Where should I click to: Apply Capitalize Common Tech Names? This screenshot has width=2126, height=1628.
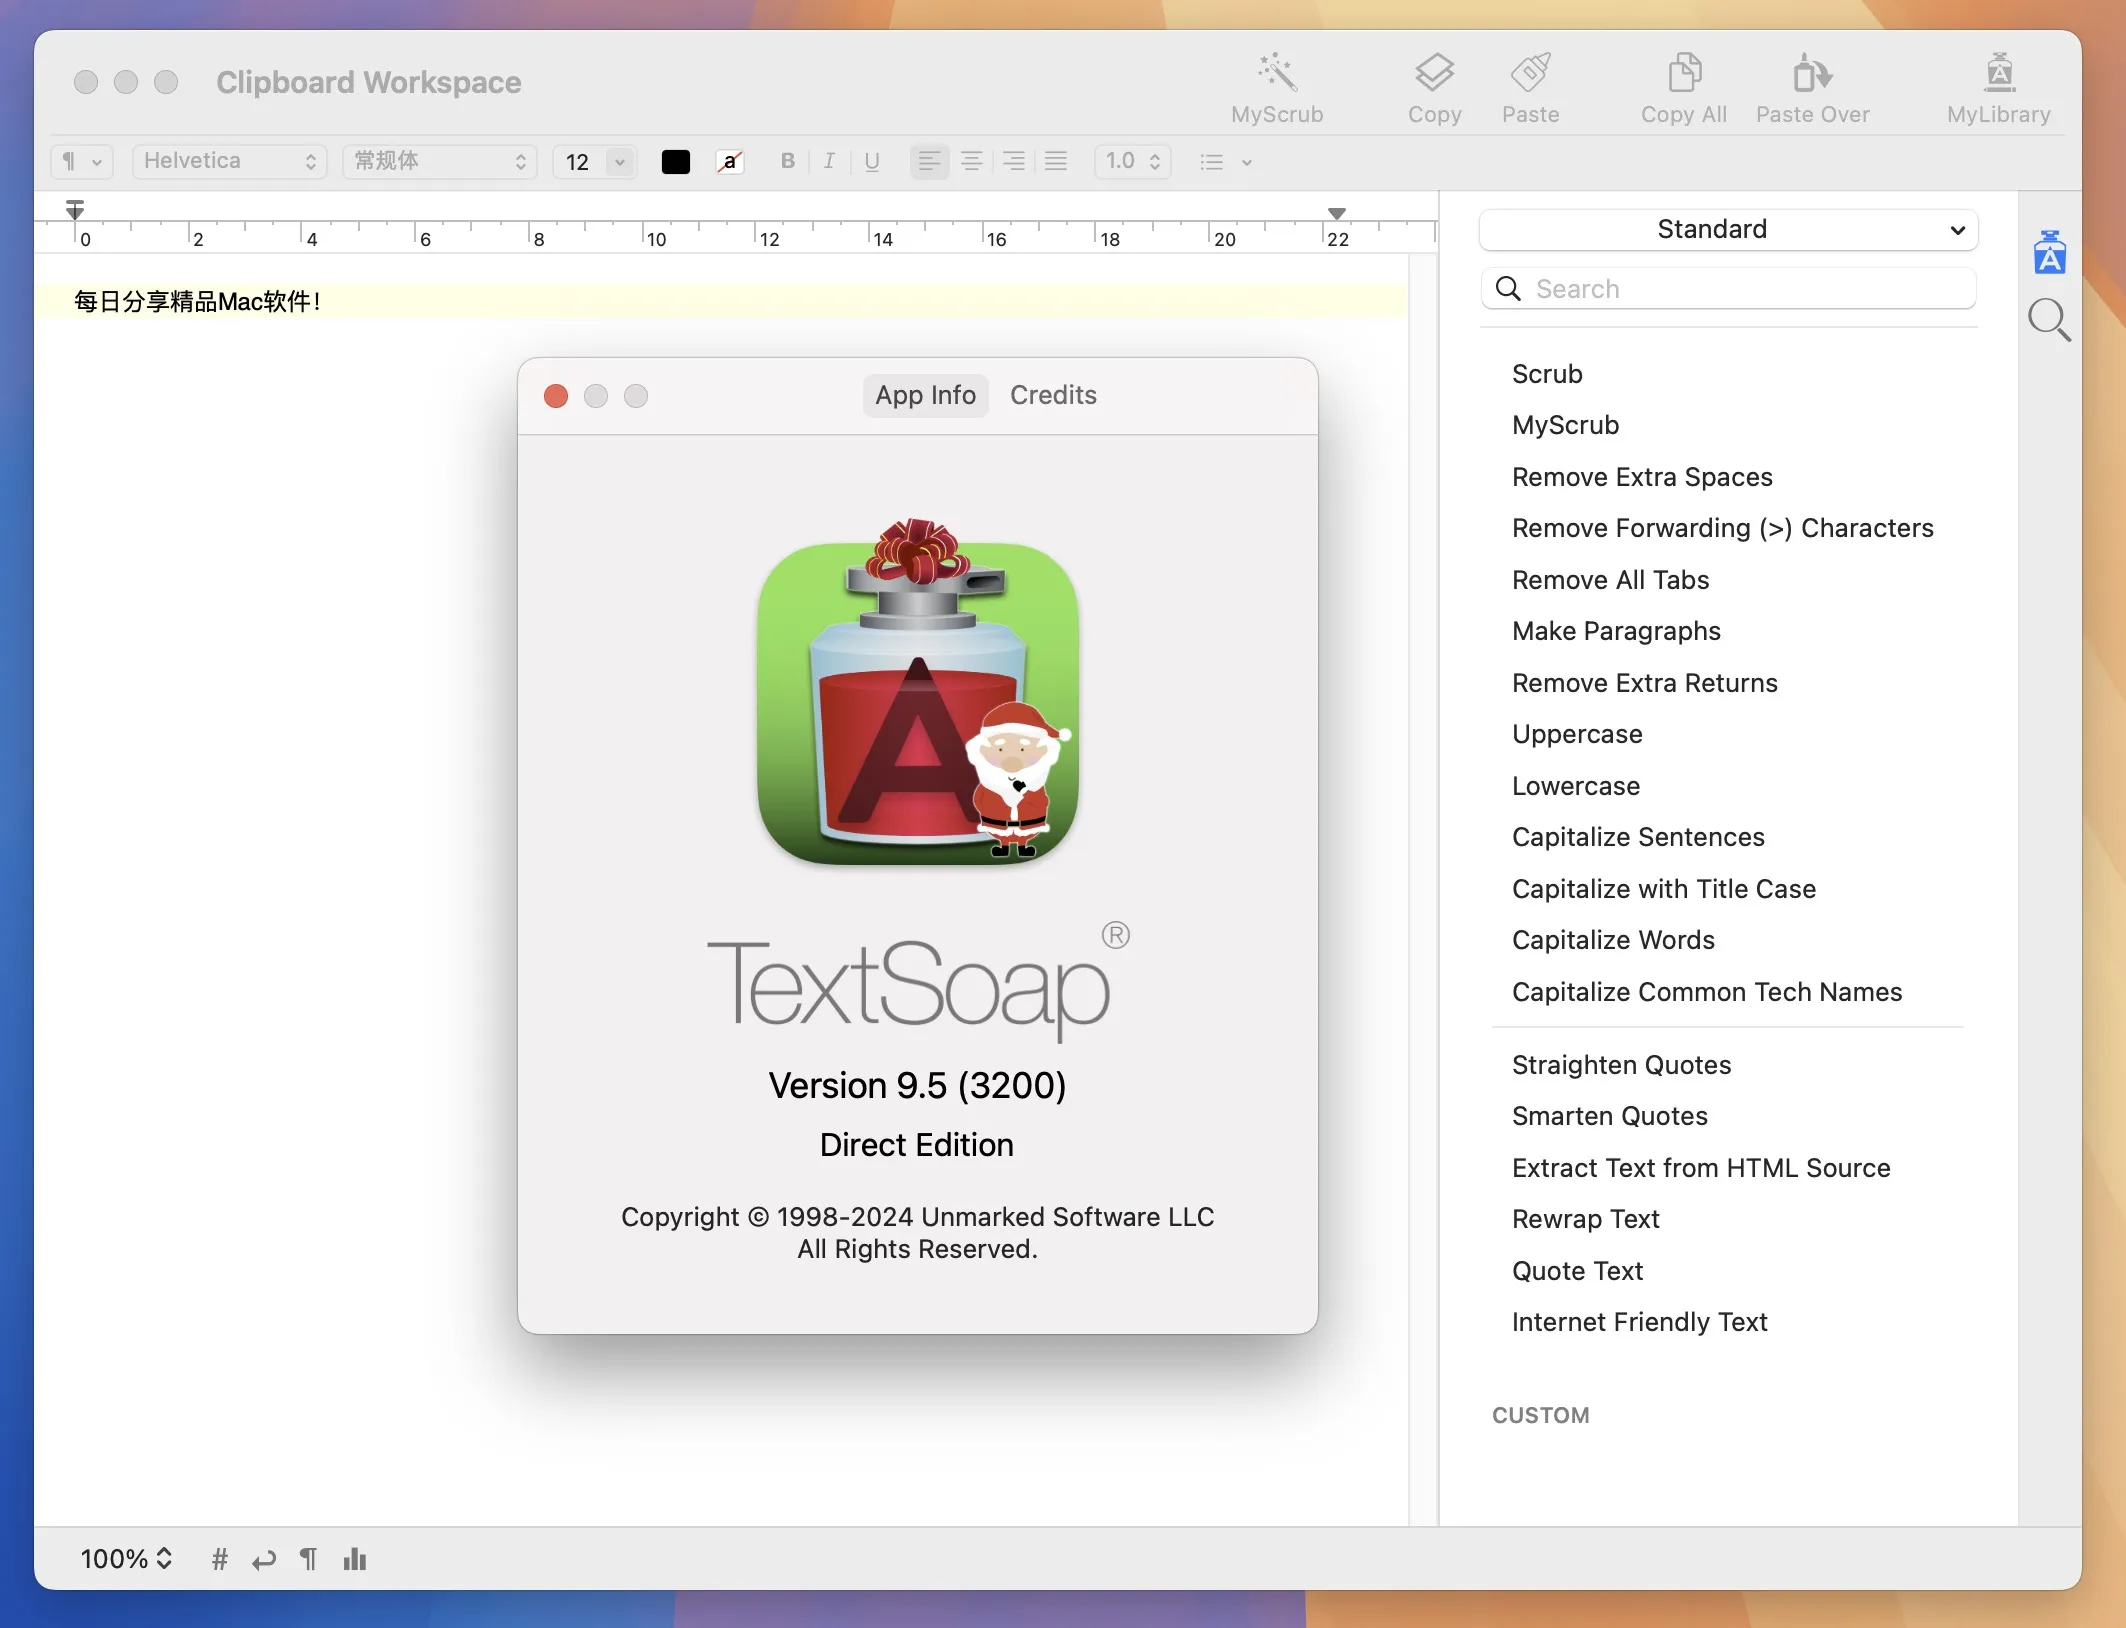pos(1707,992)
